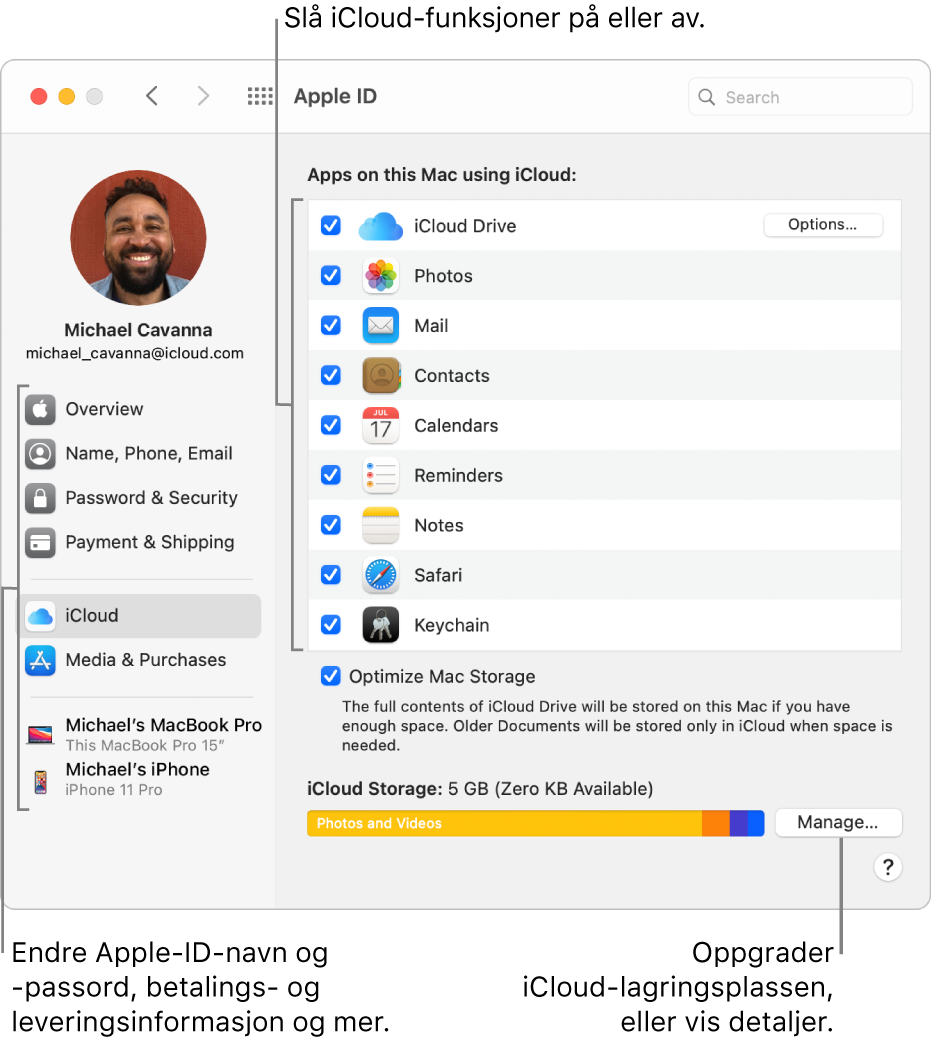This screenshot has height=1043, width=931.
Task: Select Michael's MacBook Pro device
Action: pyautogui.click(x=145, y=734)
